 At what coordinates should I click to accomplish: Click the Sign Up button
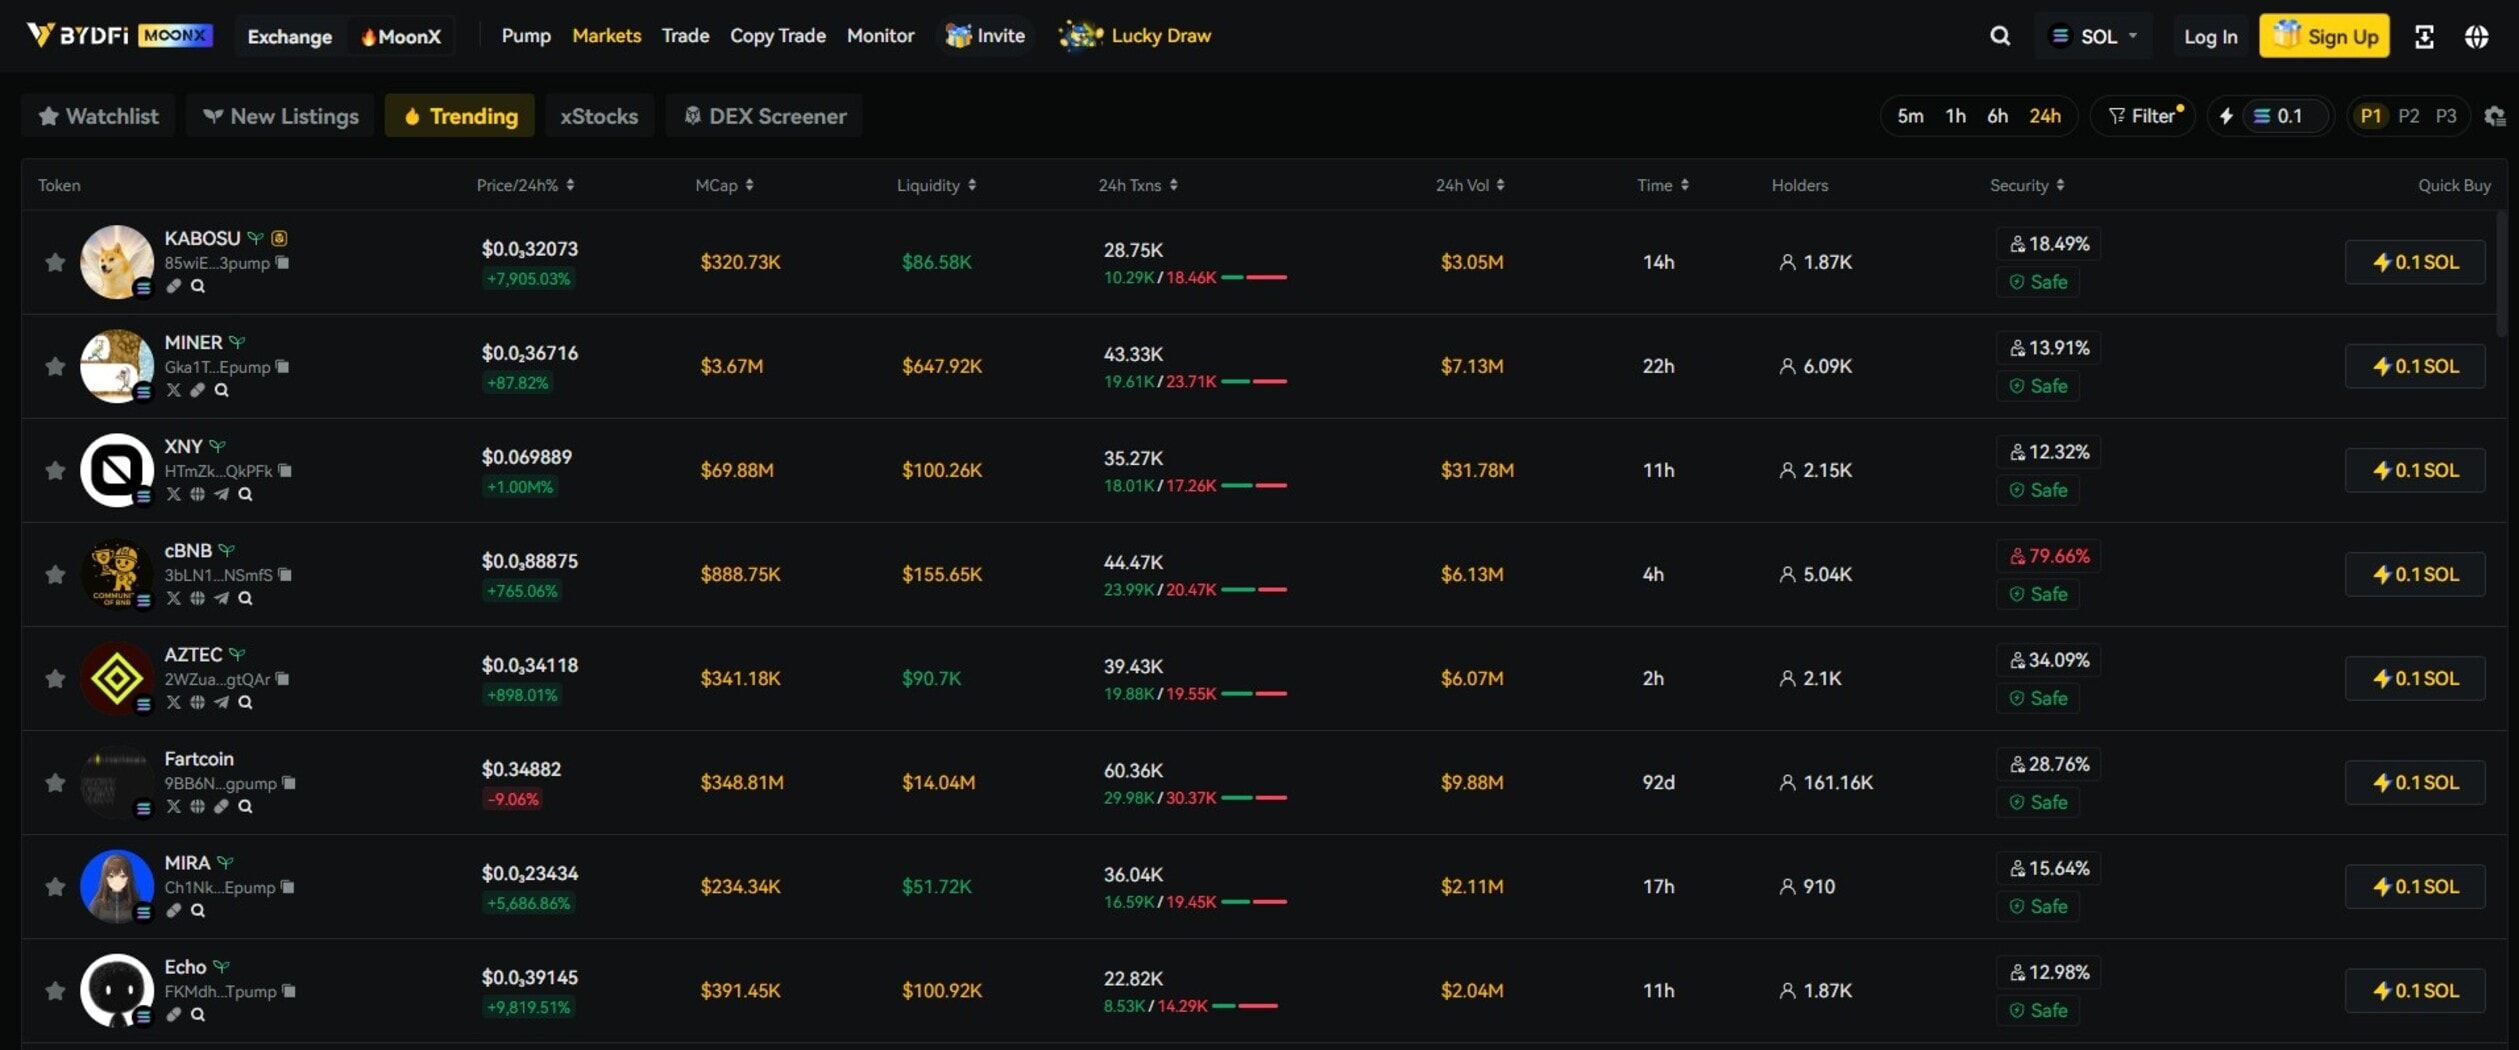coord(2324,36)
